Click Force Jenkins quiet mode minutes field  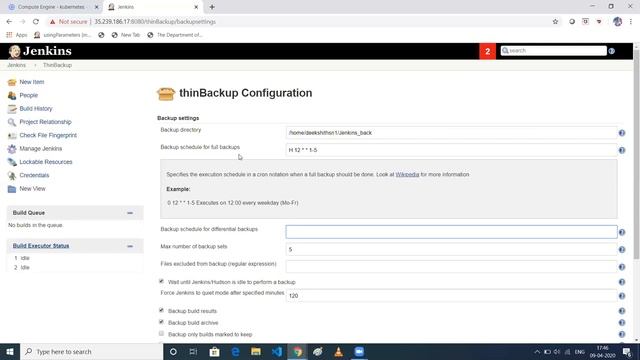[451, 296]
